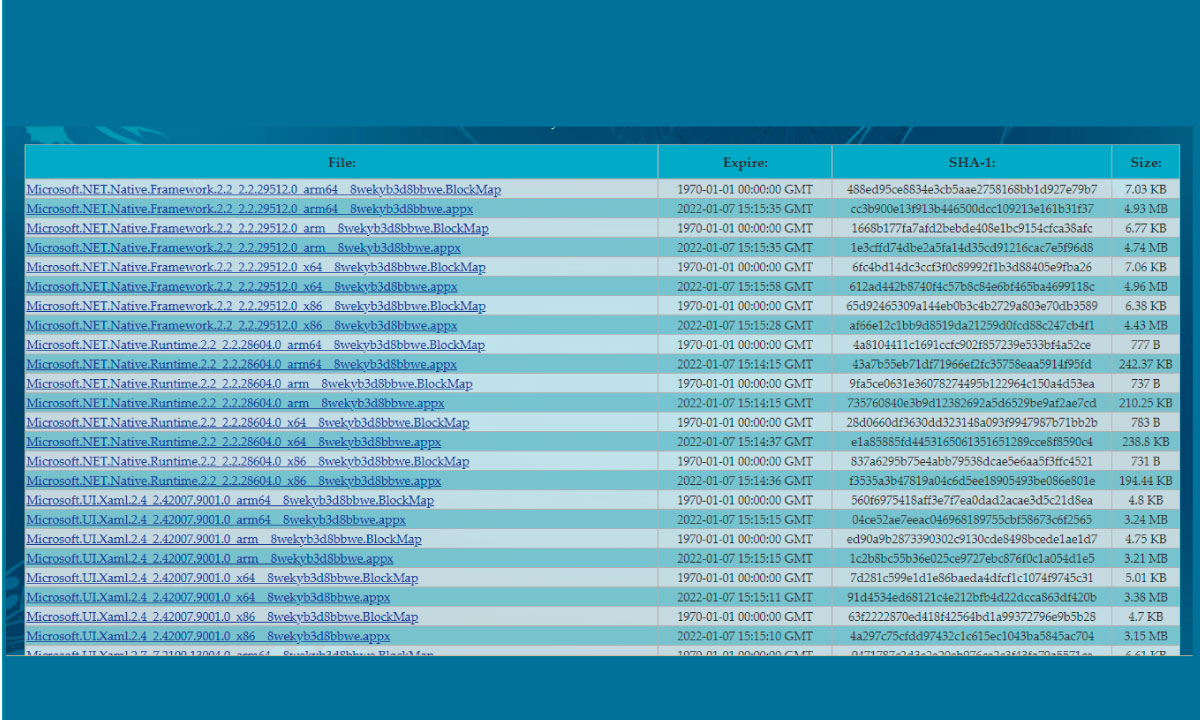1200x720 pixels.
Task: Select the size cell "3.15 MB"
Action: click(1146, 636)
